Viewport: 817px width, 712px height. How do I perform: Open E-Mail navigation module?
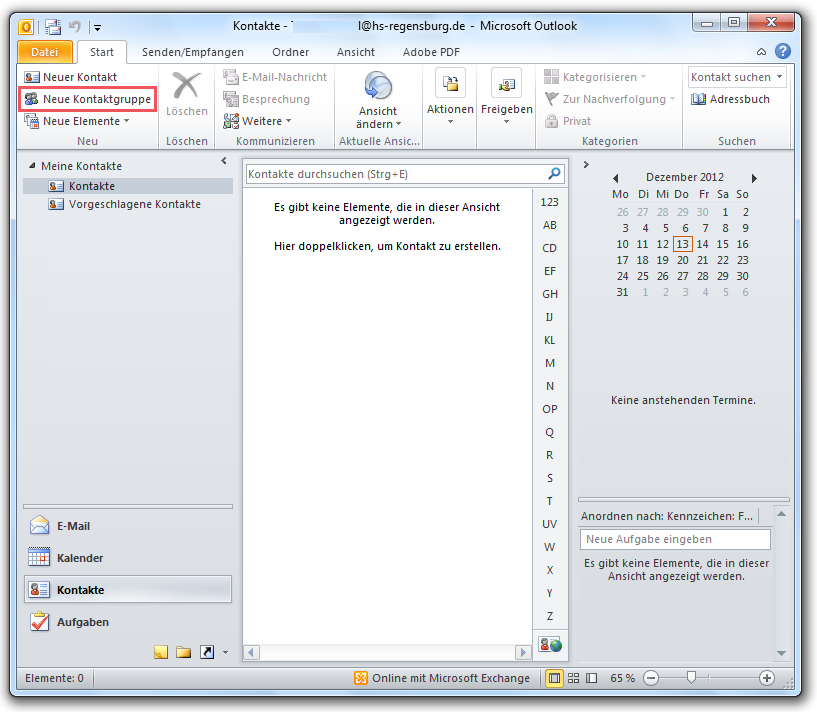pyautogui.click(x=128, y=526)
